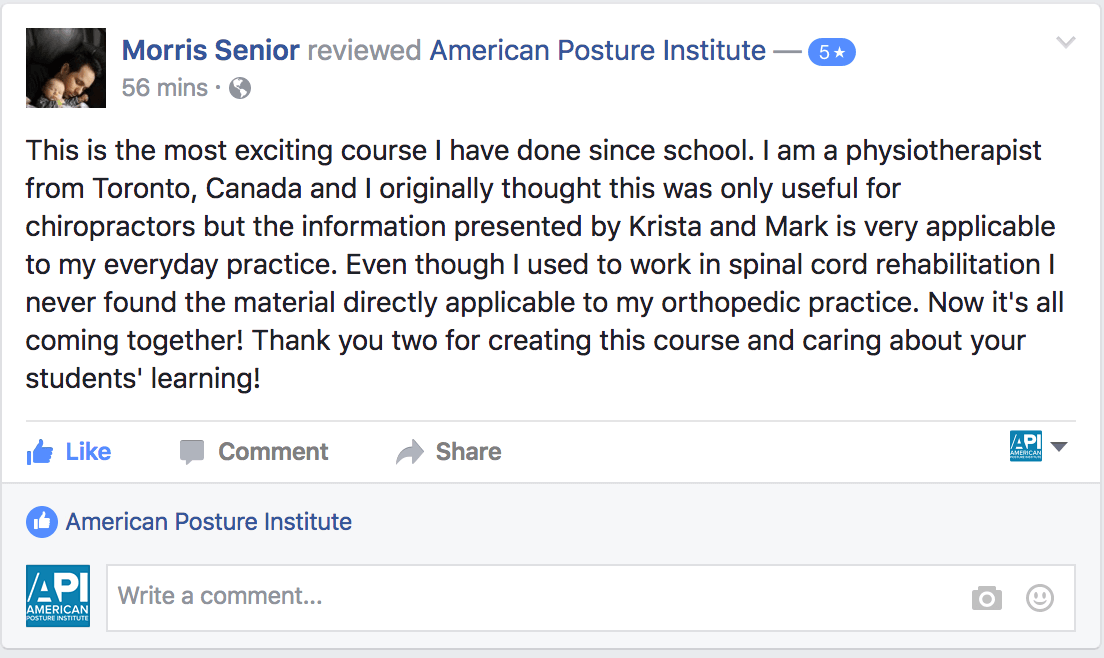Image resolution: width=1104 pixels, height=658 pixels.
Task: Click the globe public privacy icon
Action: pyautogui.click(x=240, y=88)
